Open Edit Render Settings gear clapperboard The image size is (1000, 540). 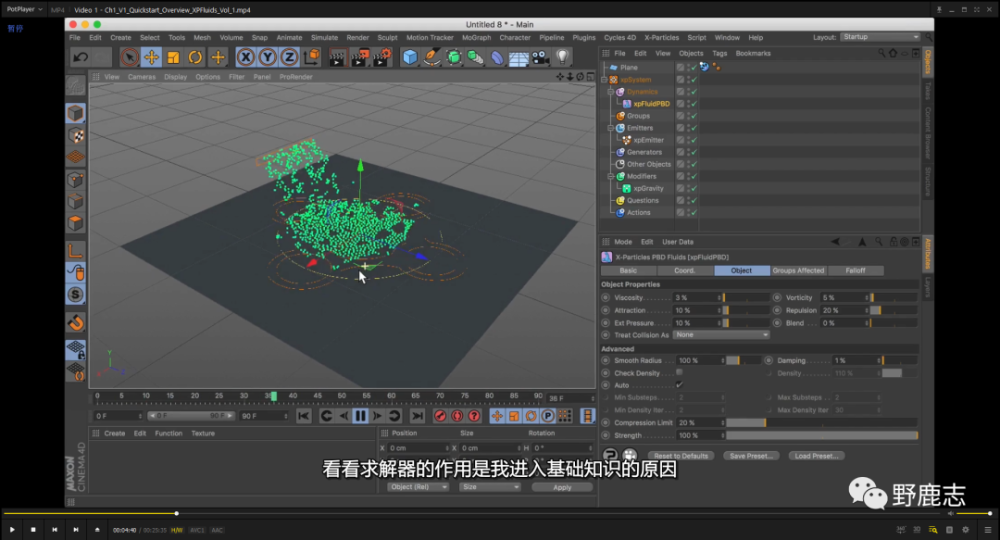[x=383, y=57]
